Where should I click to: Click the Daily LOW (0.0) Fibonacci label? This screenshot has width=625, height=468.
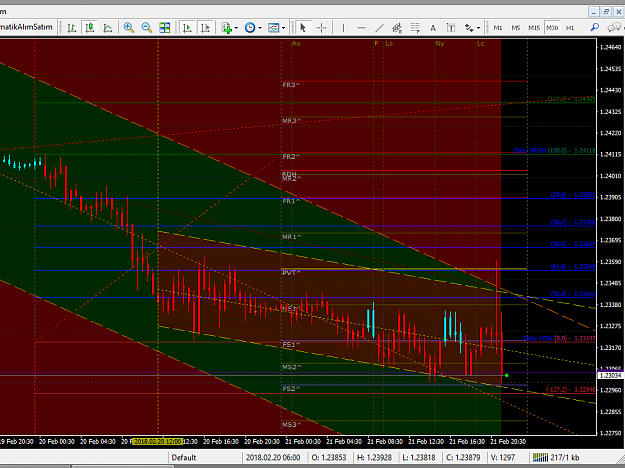click(559, 338)
